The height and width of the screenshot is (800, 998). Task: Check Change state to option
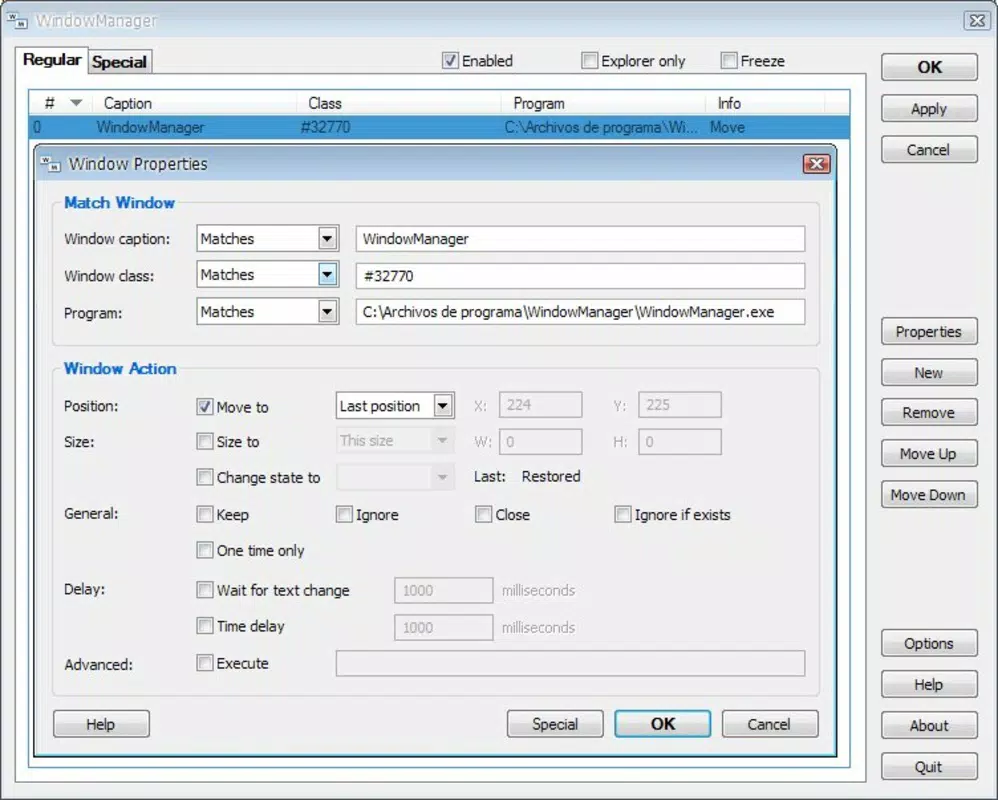pos(204,477)
